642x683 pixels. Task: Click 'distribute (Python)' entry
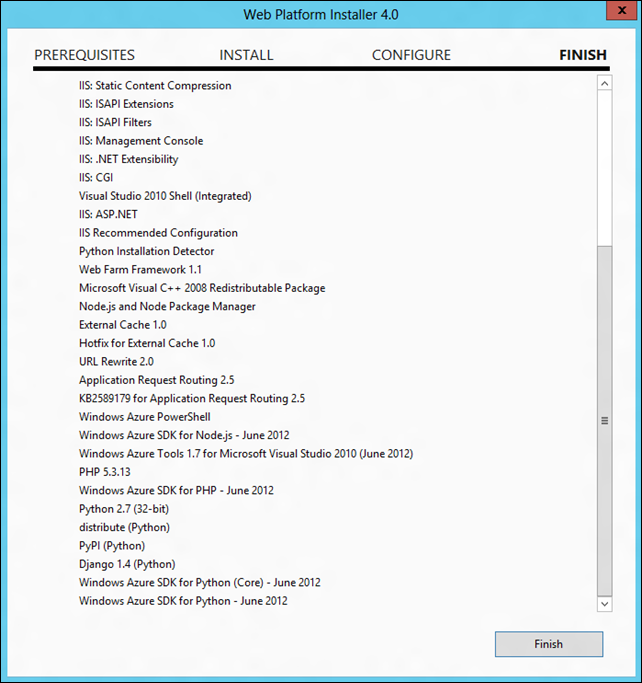(124, 527)
